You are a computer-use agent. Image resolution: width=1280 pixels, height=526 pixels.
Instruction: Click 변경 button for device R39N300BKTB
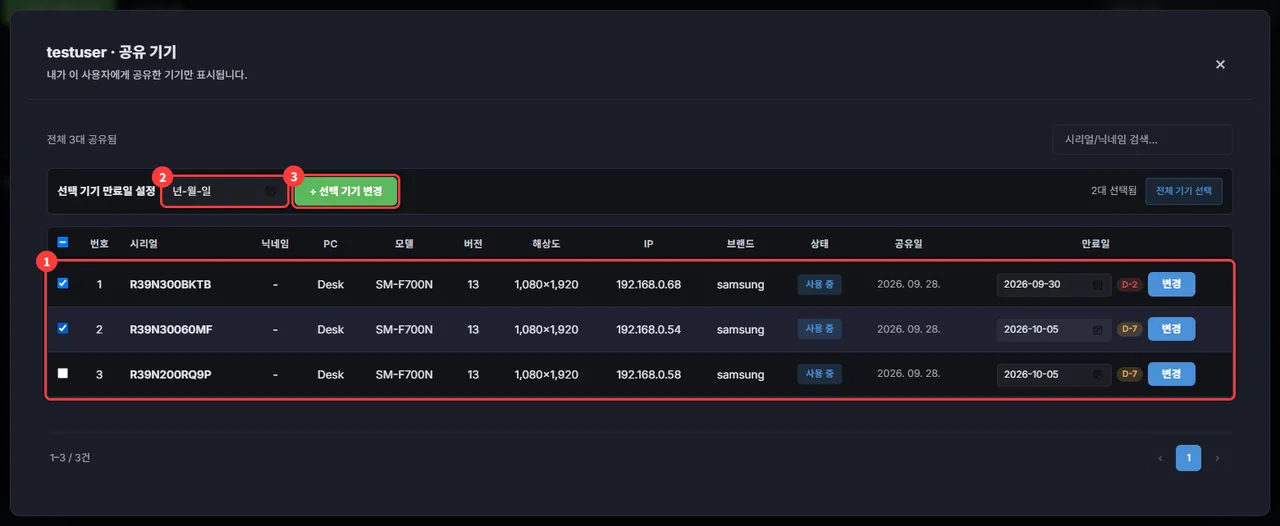point(1171,284)
